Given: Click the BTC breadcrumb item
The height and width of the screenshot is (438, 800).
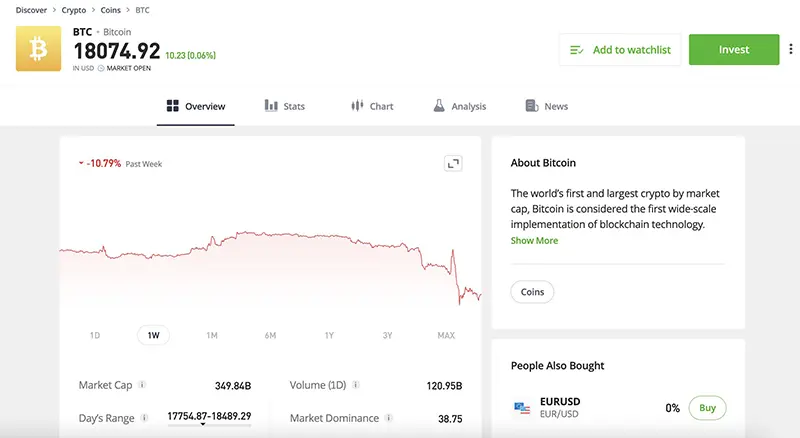Looking at the screenshot, I should pyautogui.click(x=142, y=10).
